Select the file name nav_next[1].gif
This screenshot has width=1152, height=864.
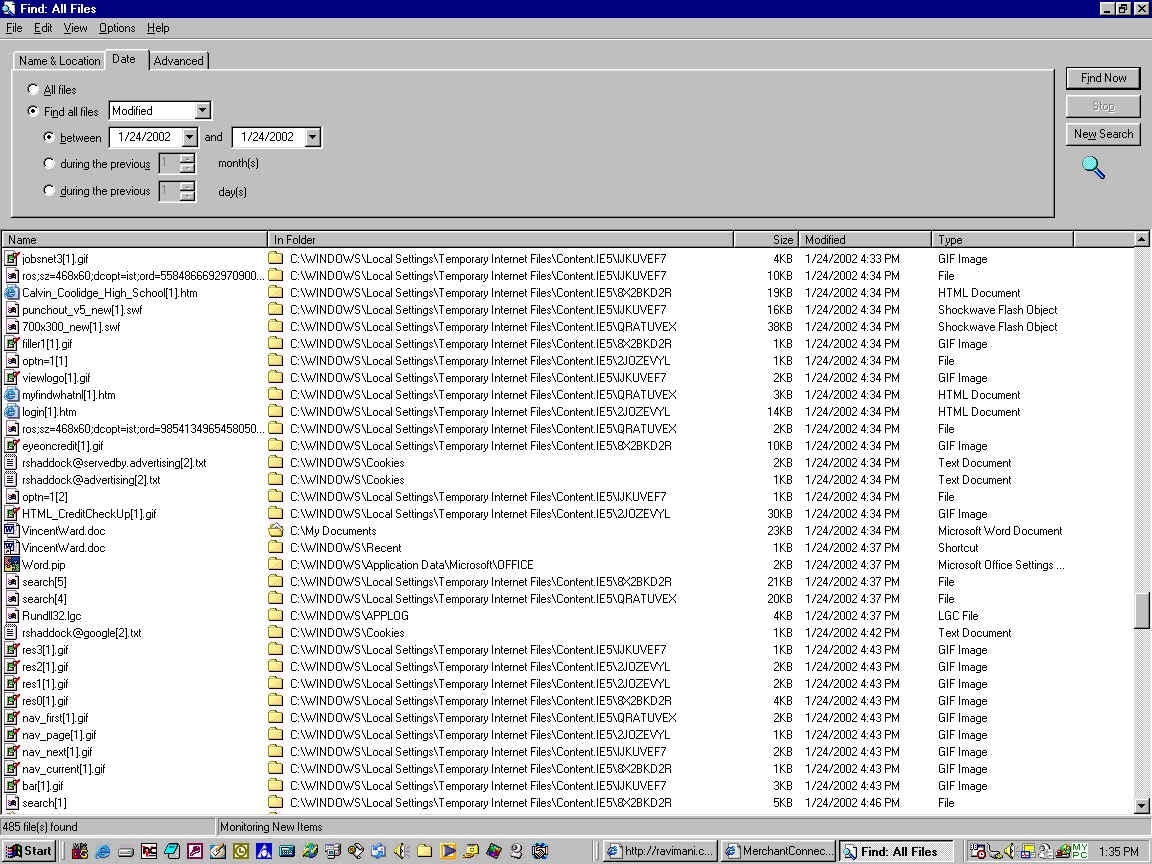point(57,752)
